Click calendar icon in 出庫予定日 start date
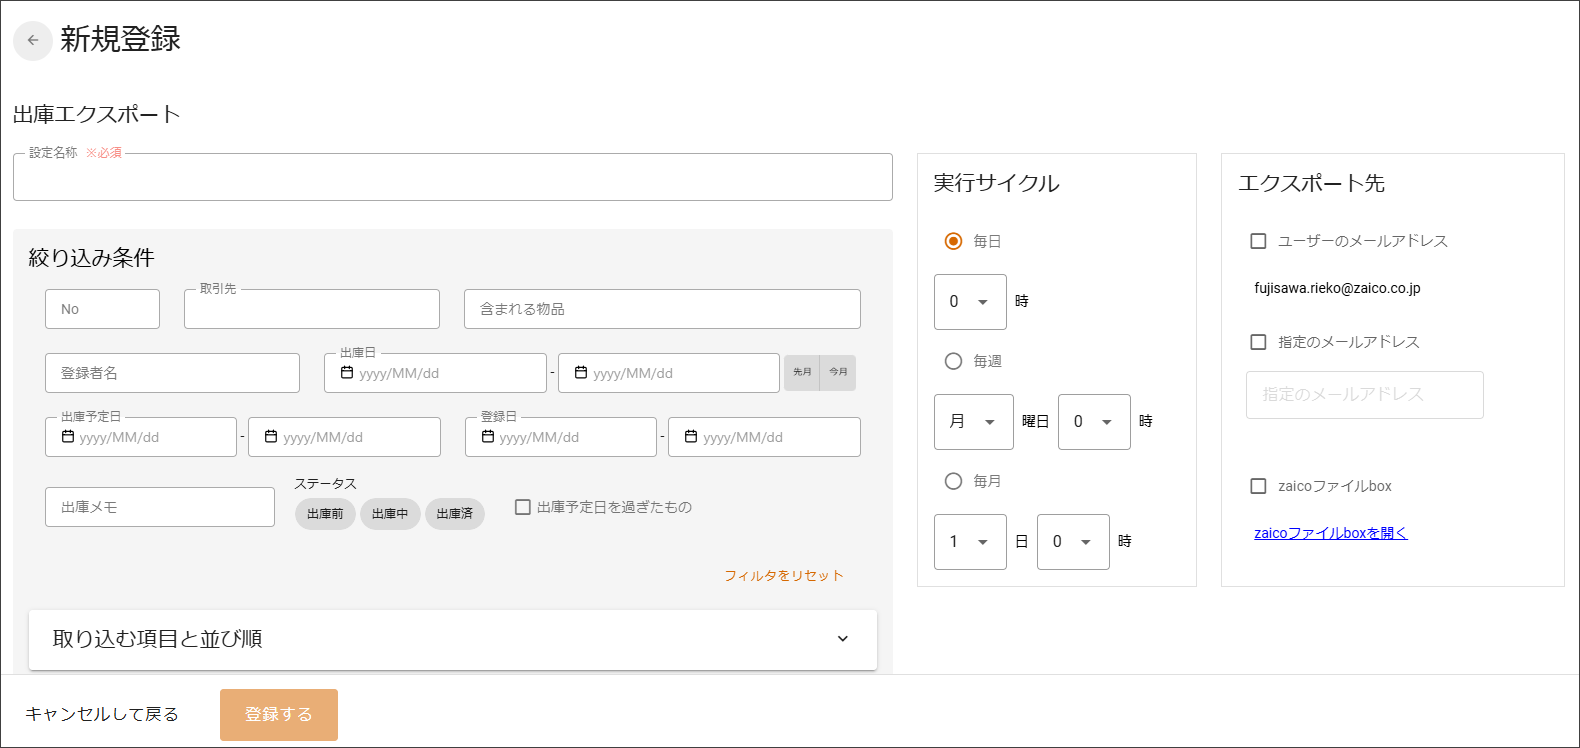 click(x=68, y=437)
